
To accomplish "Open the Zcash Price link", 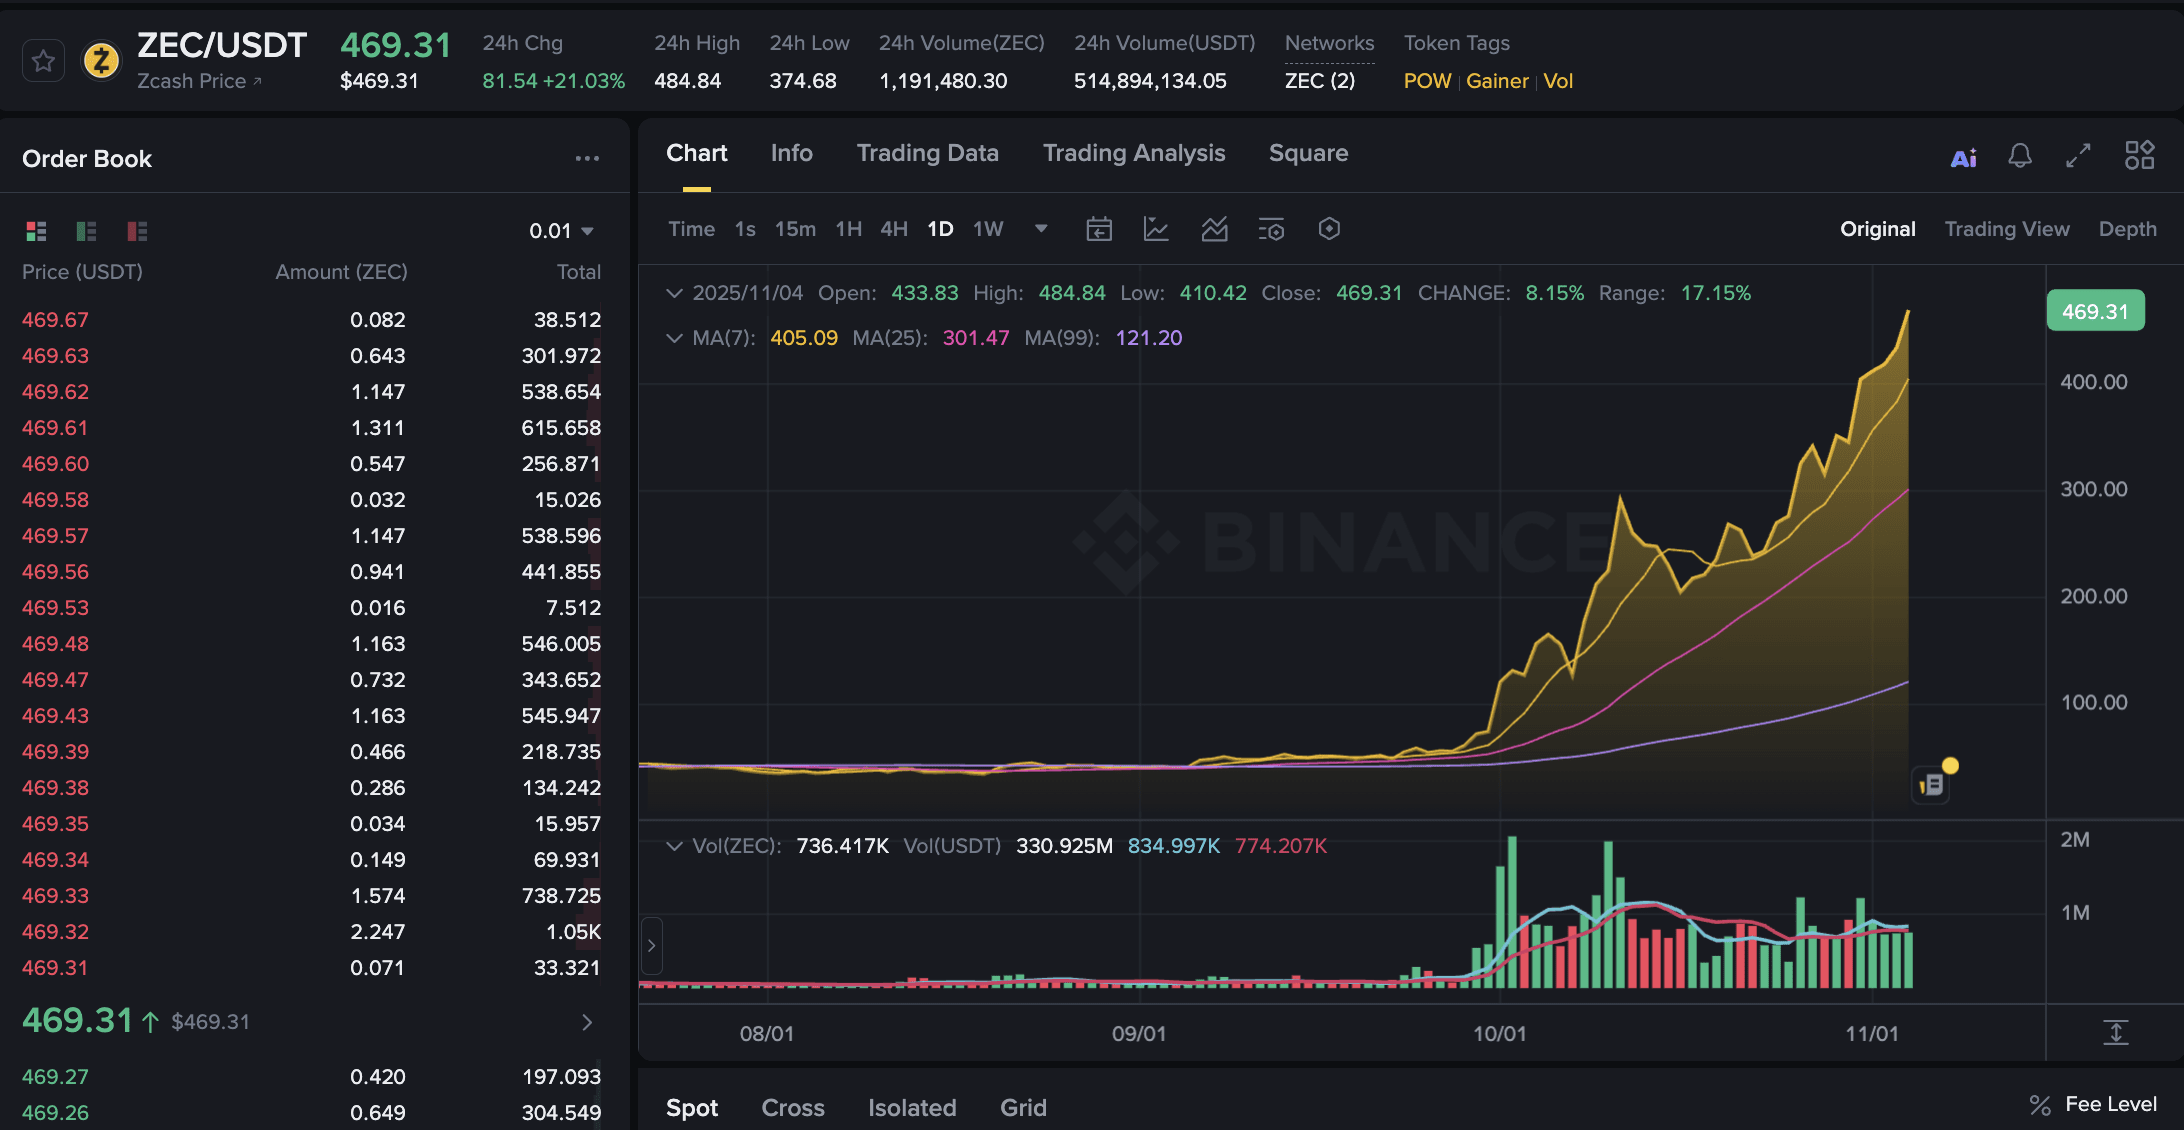I will point(198,81).
